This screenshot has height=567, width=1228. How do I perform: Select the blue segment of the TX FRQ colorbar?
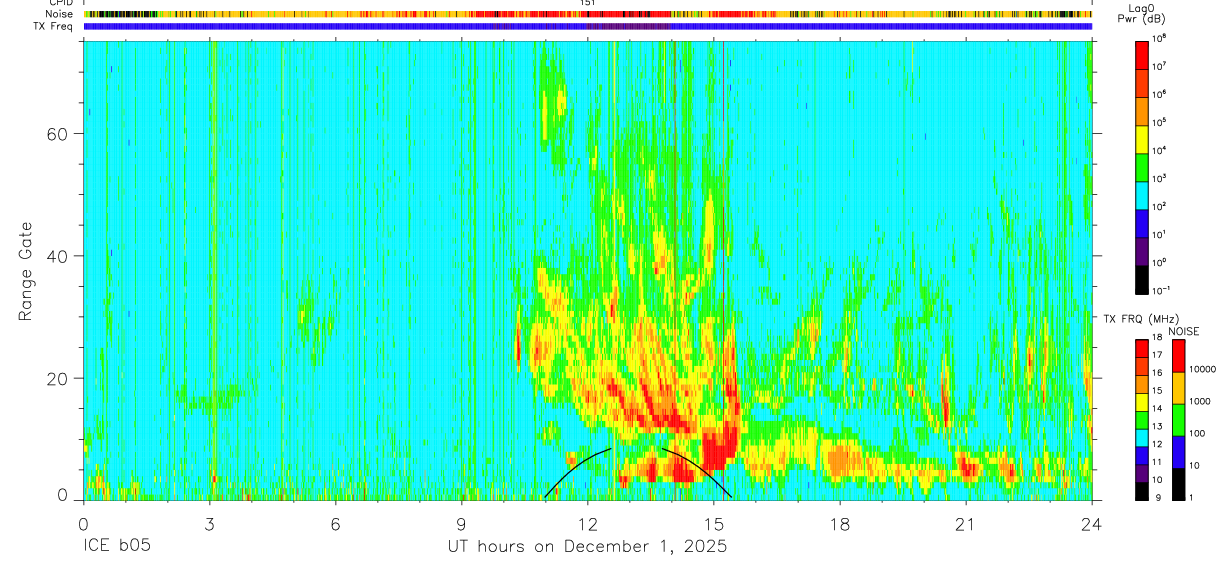[1142, 456]
